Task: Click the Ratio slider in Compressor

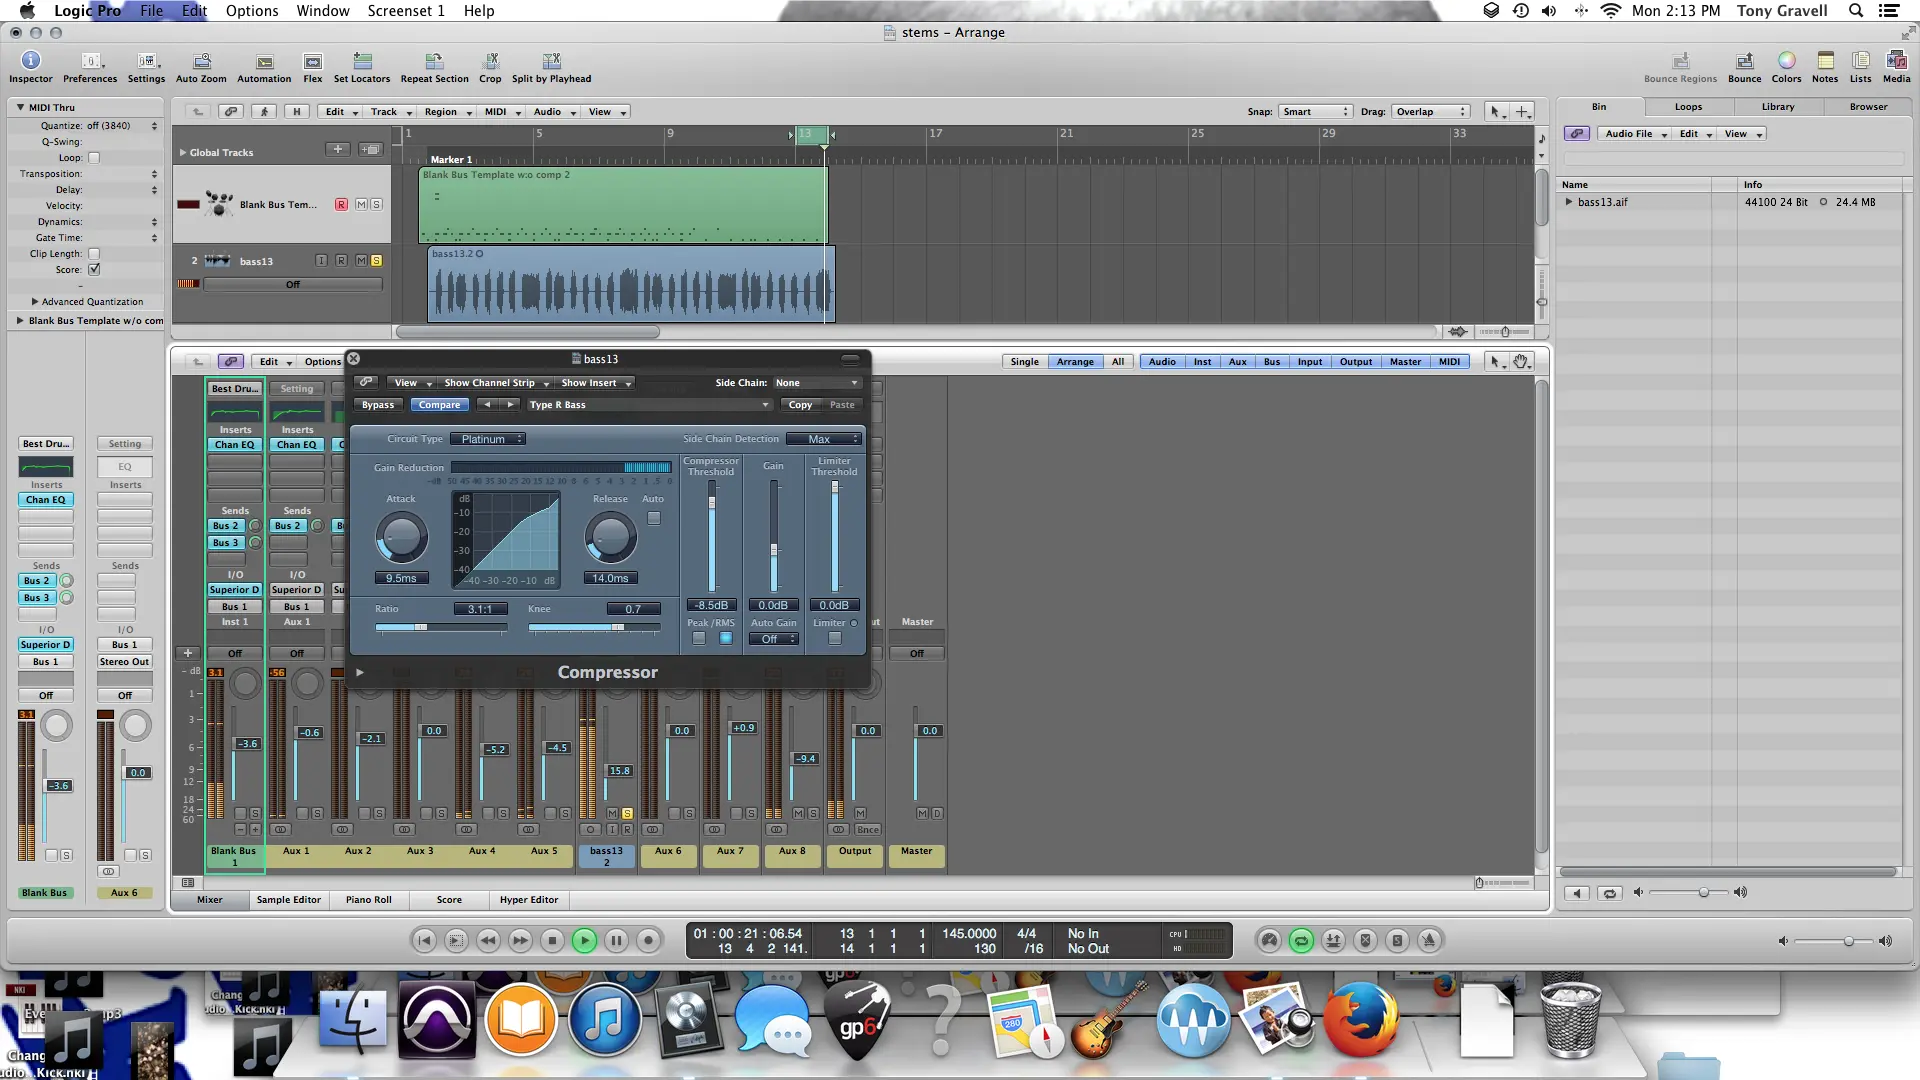Action: pyautogui.click(x=441, y=628)
